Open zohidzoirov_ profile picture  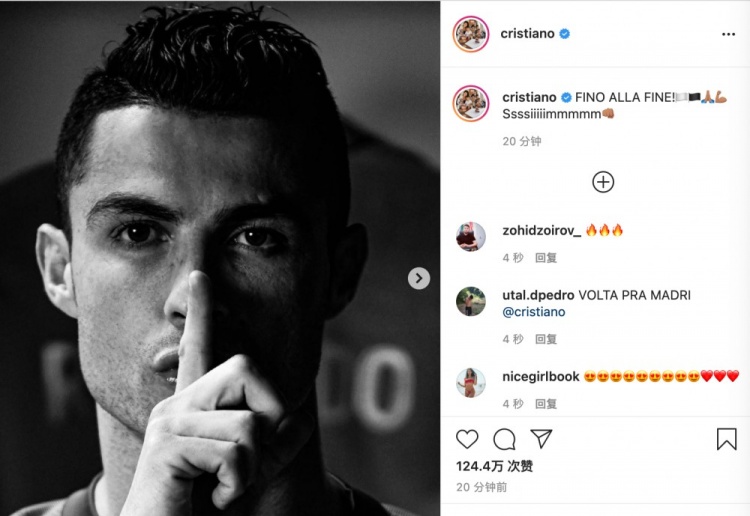[471, 236]
